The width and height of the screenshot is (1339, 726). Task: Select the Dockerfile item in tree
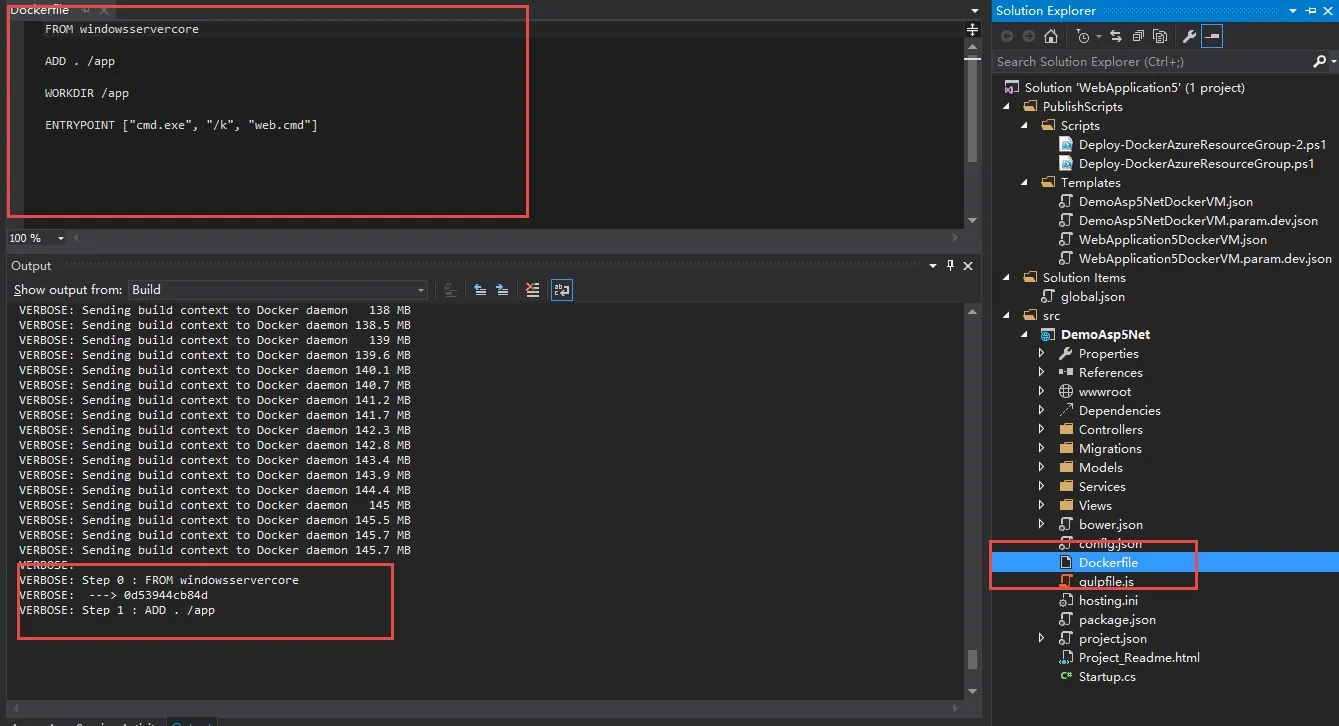pos(1108,563)
